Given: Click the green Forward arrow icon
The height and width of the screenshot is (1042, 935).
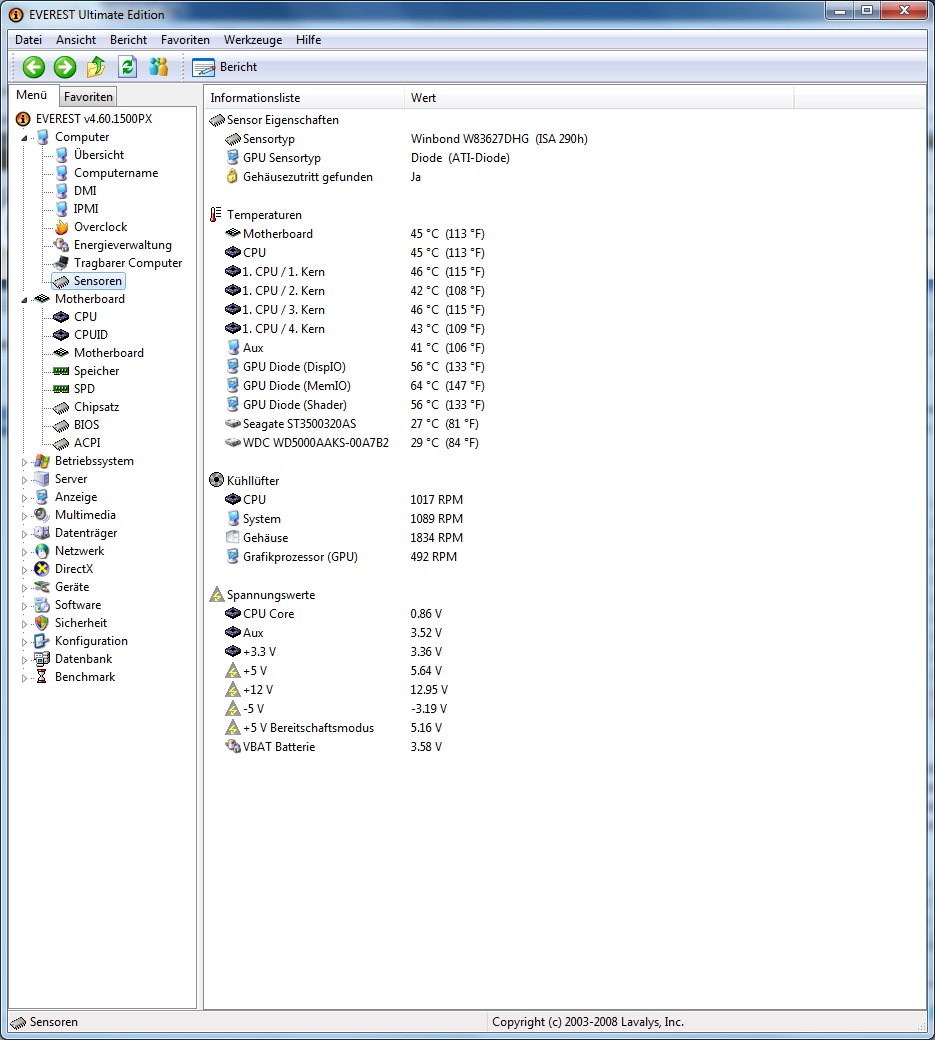Looking at the screenshot, I should [65, 67].
